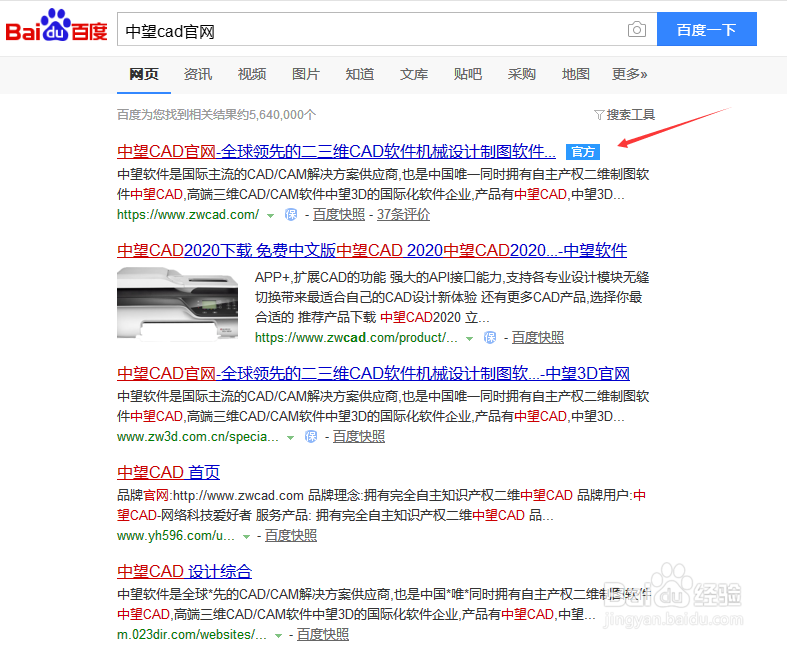
Task: Open first result 中望CAD官网 official link
Action: pos(336,151)
